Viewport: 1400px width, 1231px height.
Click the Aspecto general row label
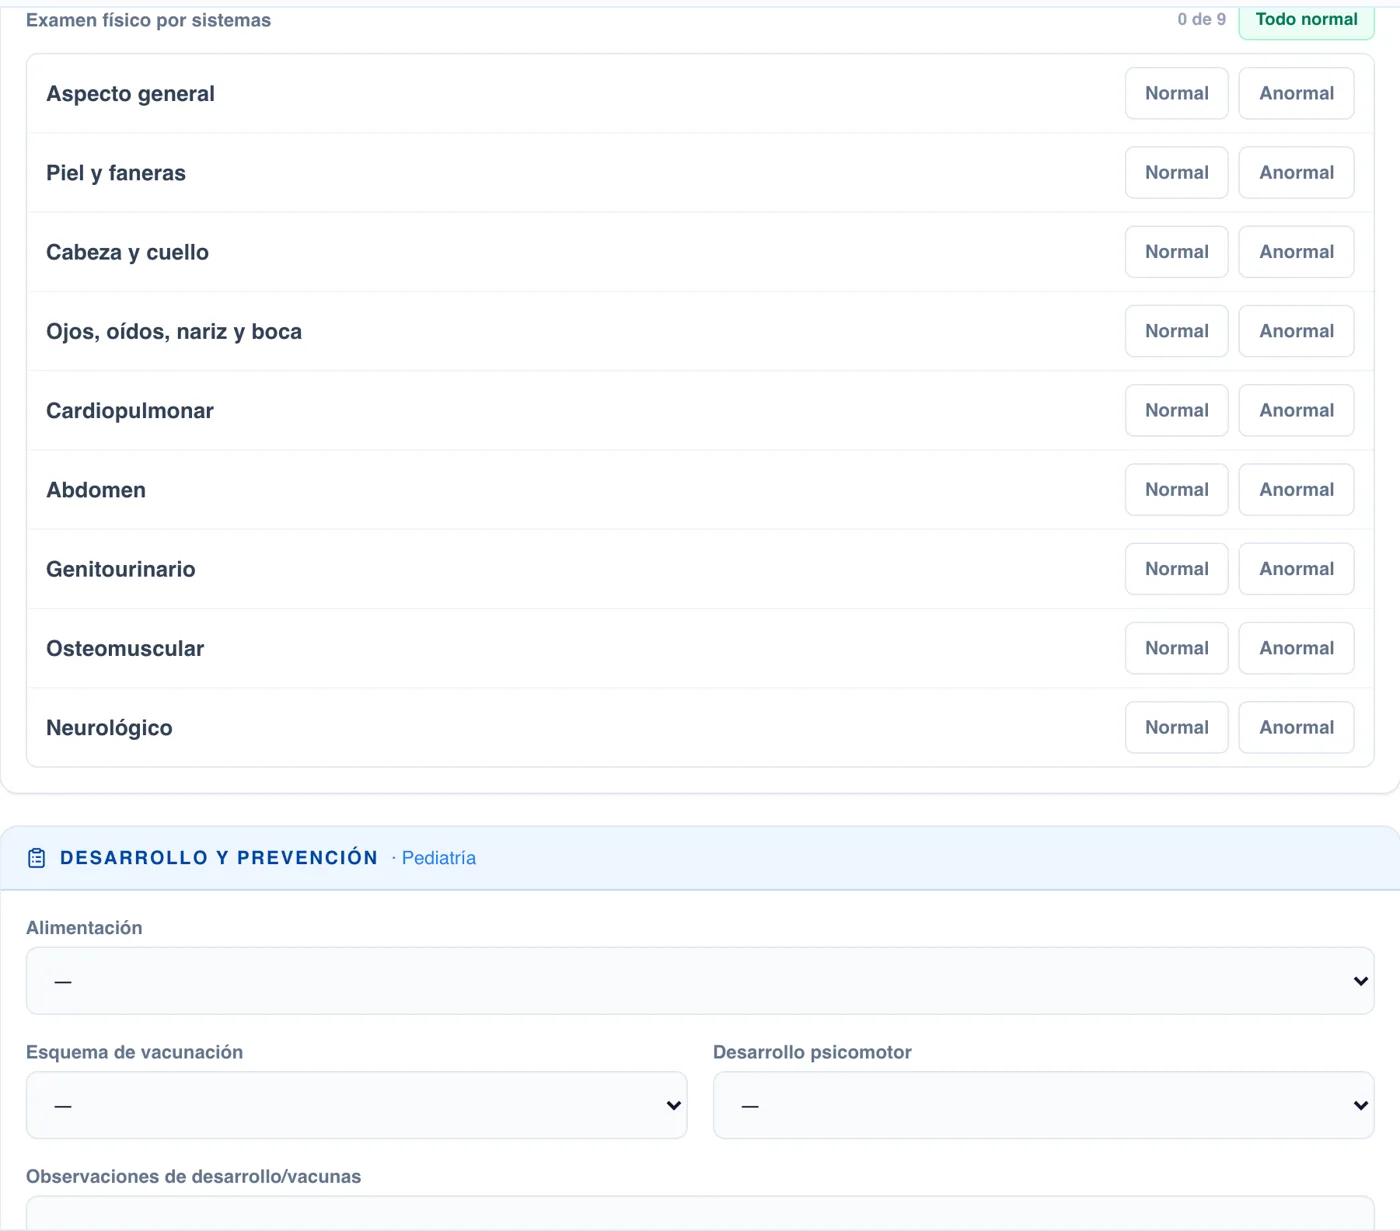point(130,94)
